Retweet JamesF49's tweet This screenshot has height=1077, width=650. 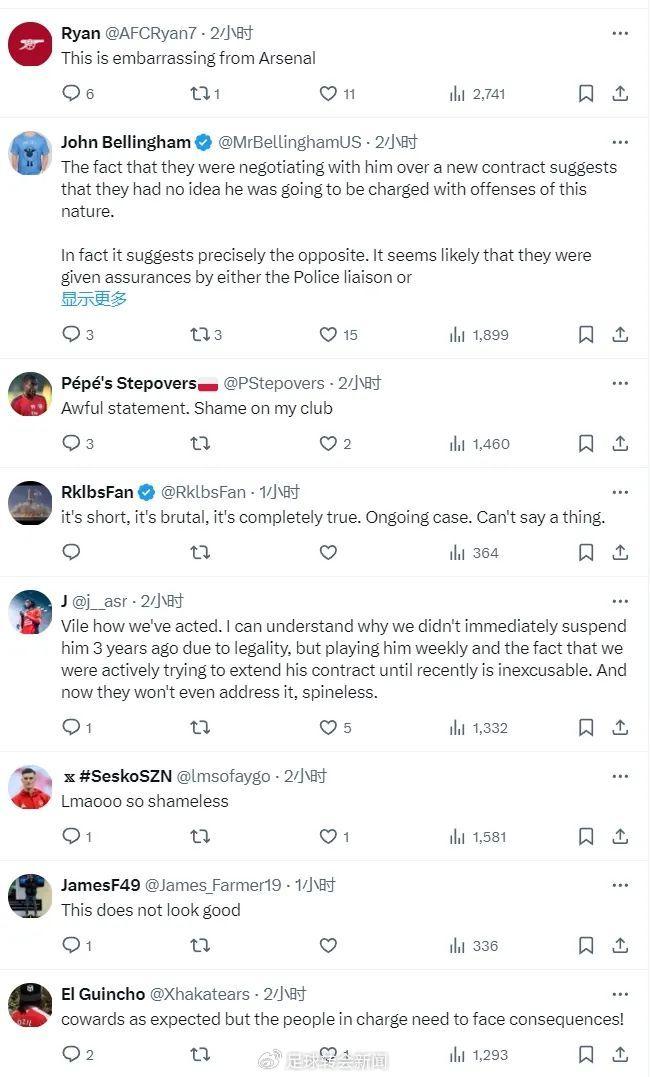tap(200, 945)
